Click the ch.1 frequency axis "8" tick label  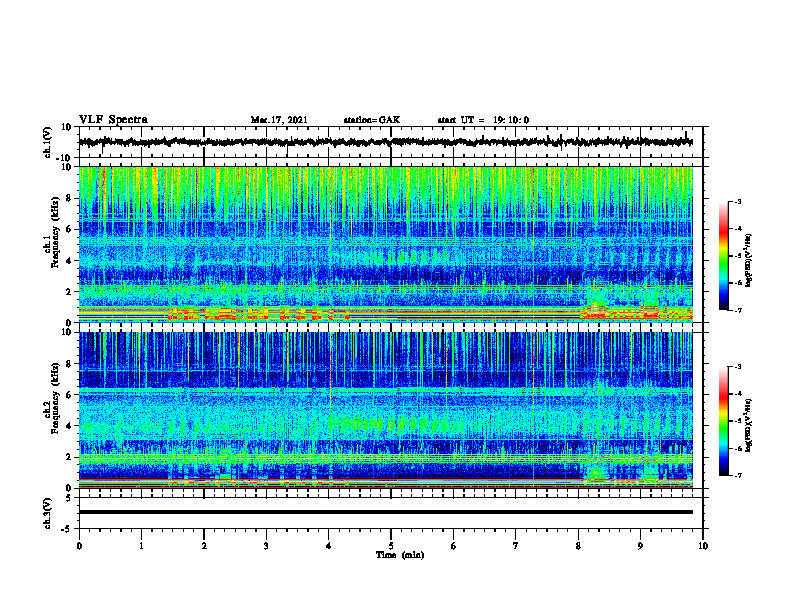pos(69,198)
